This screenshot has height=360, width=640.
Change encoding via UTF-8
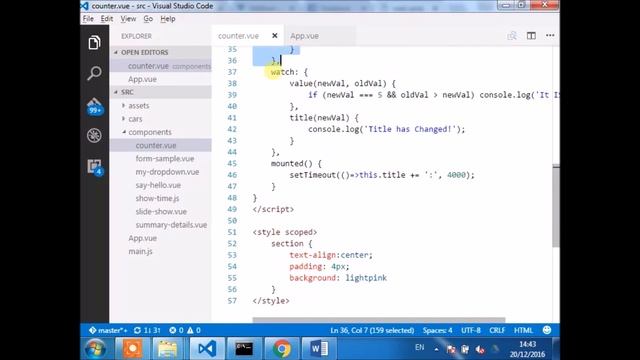471,330
